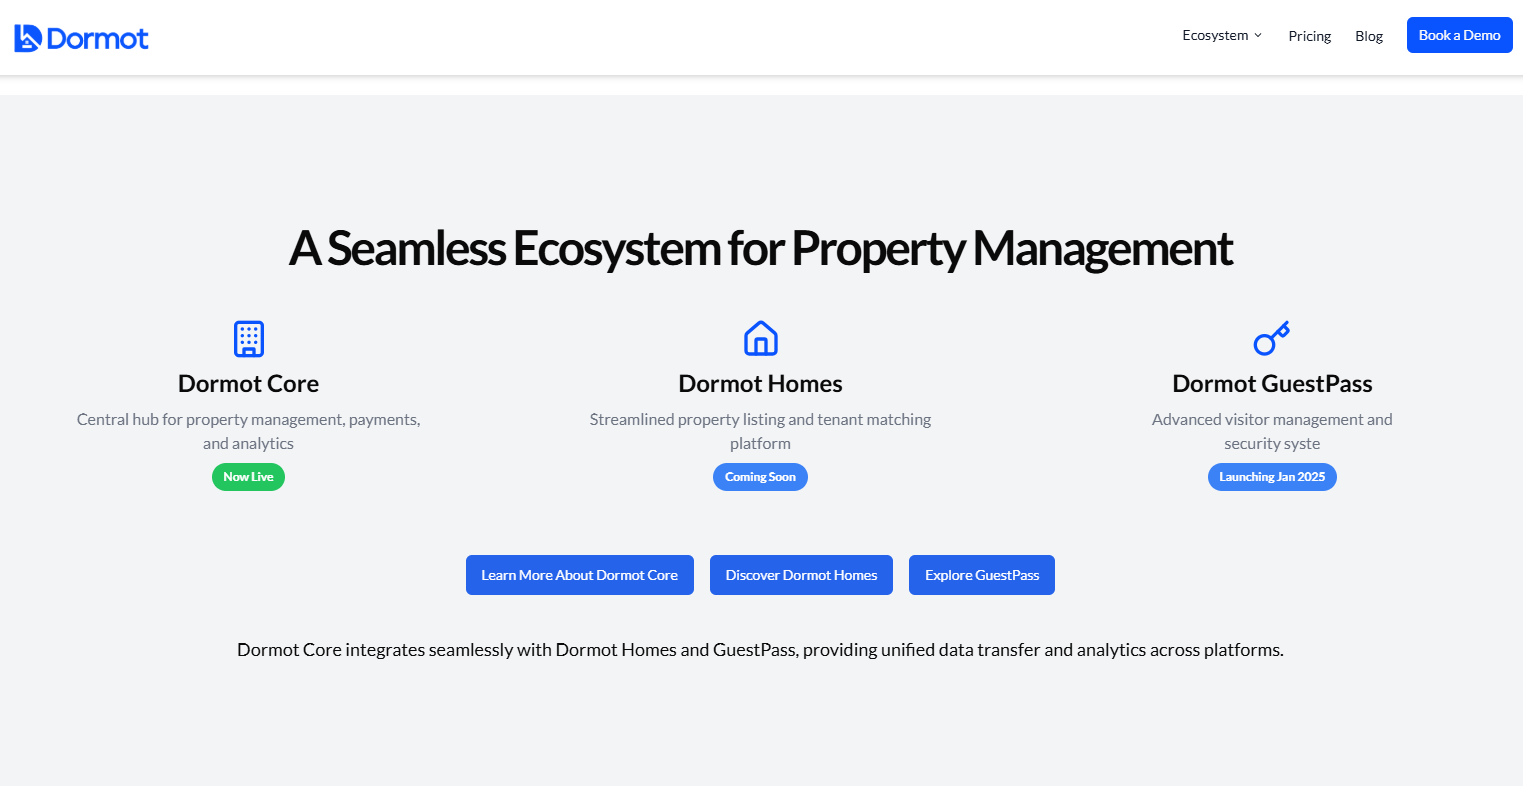Select the Dormot GuestPass heading
Image resolution: width=1523 pixels, height=786 pixels.
pyautogui.click(x=1272, y=384)
